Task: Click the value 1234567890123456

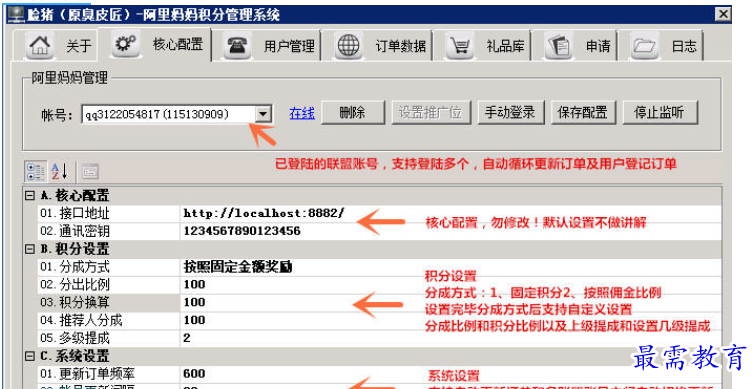Action: click(x=242, y=231)
